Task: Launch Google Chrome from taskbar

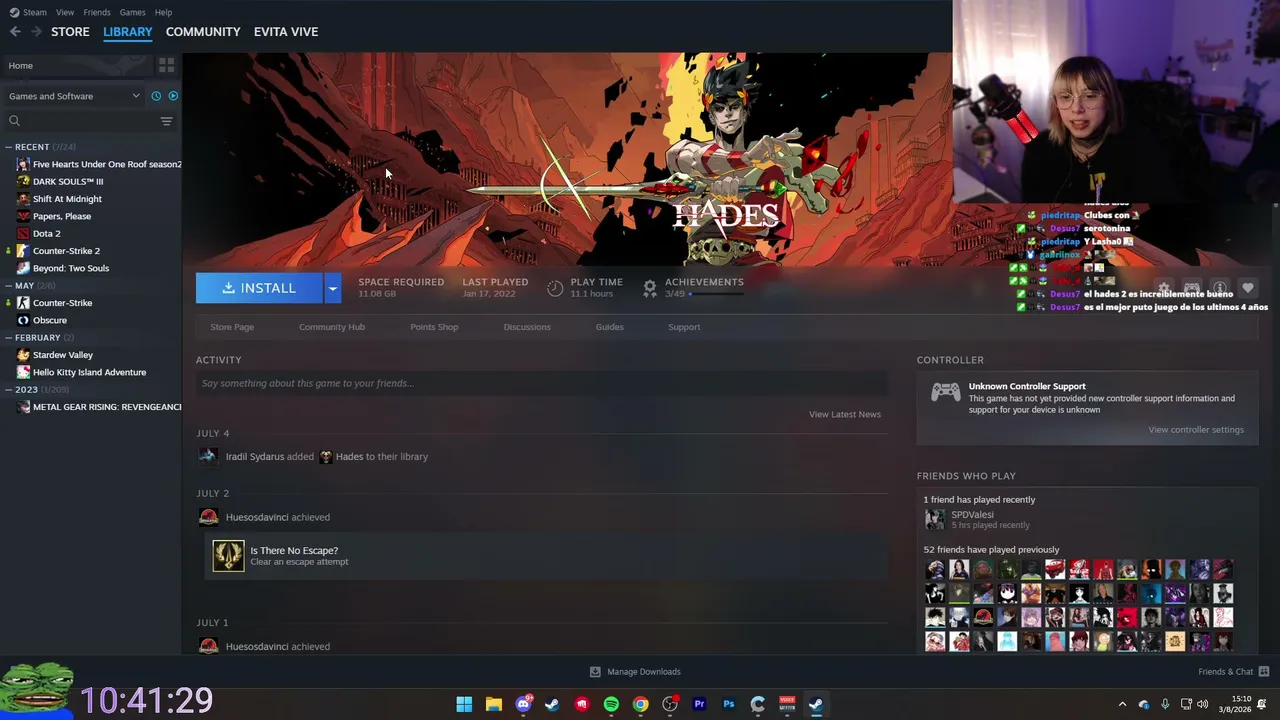Action: (640, 704)
